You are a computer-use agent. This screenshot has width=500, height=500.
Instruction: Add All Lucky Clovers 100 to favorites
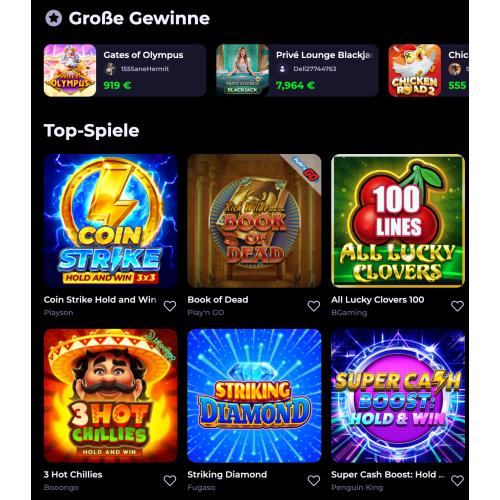click(457, 306)
